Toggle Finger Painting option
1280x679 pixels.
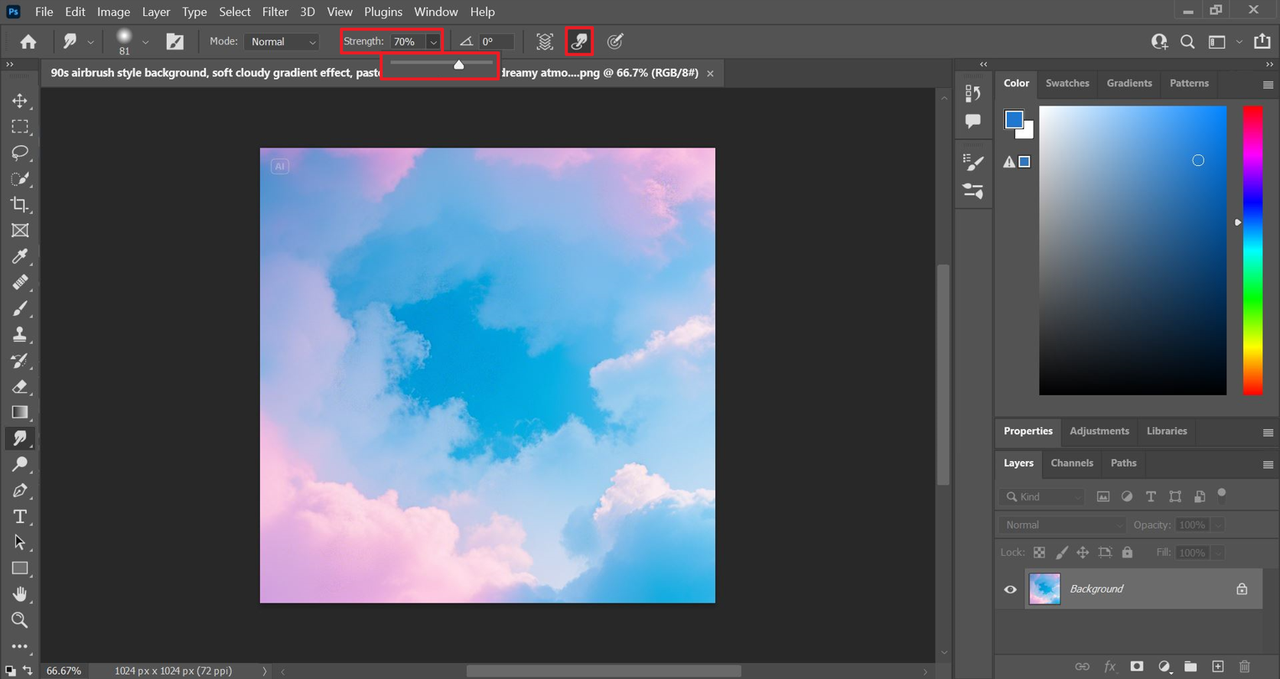click(579, 42)
